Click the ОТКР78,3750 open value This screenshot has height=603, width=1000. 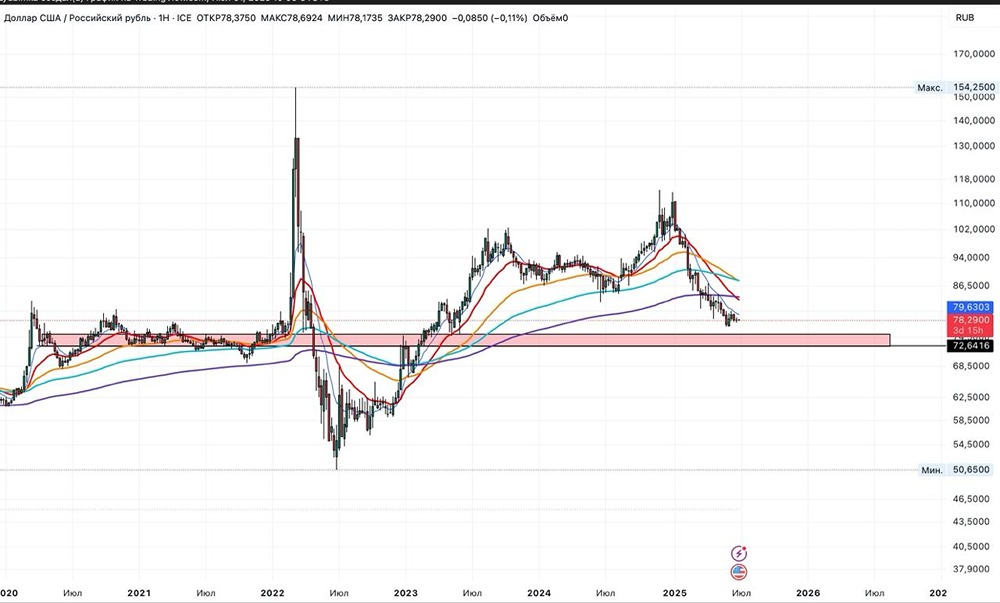(226, 18)
